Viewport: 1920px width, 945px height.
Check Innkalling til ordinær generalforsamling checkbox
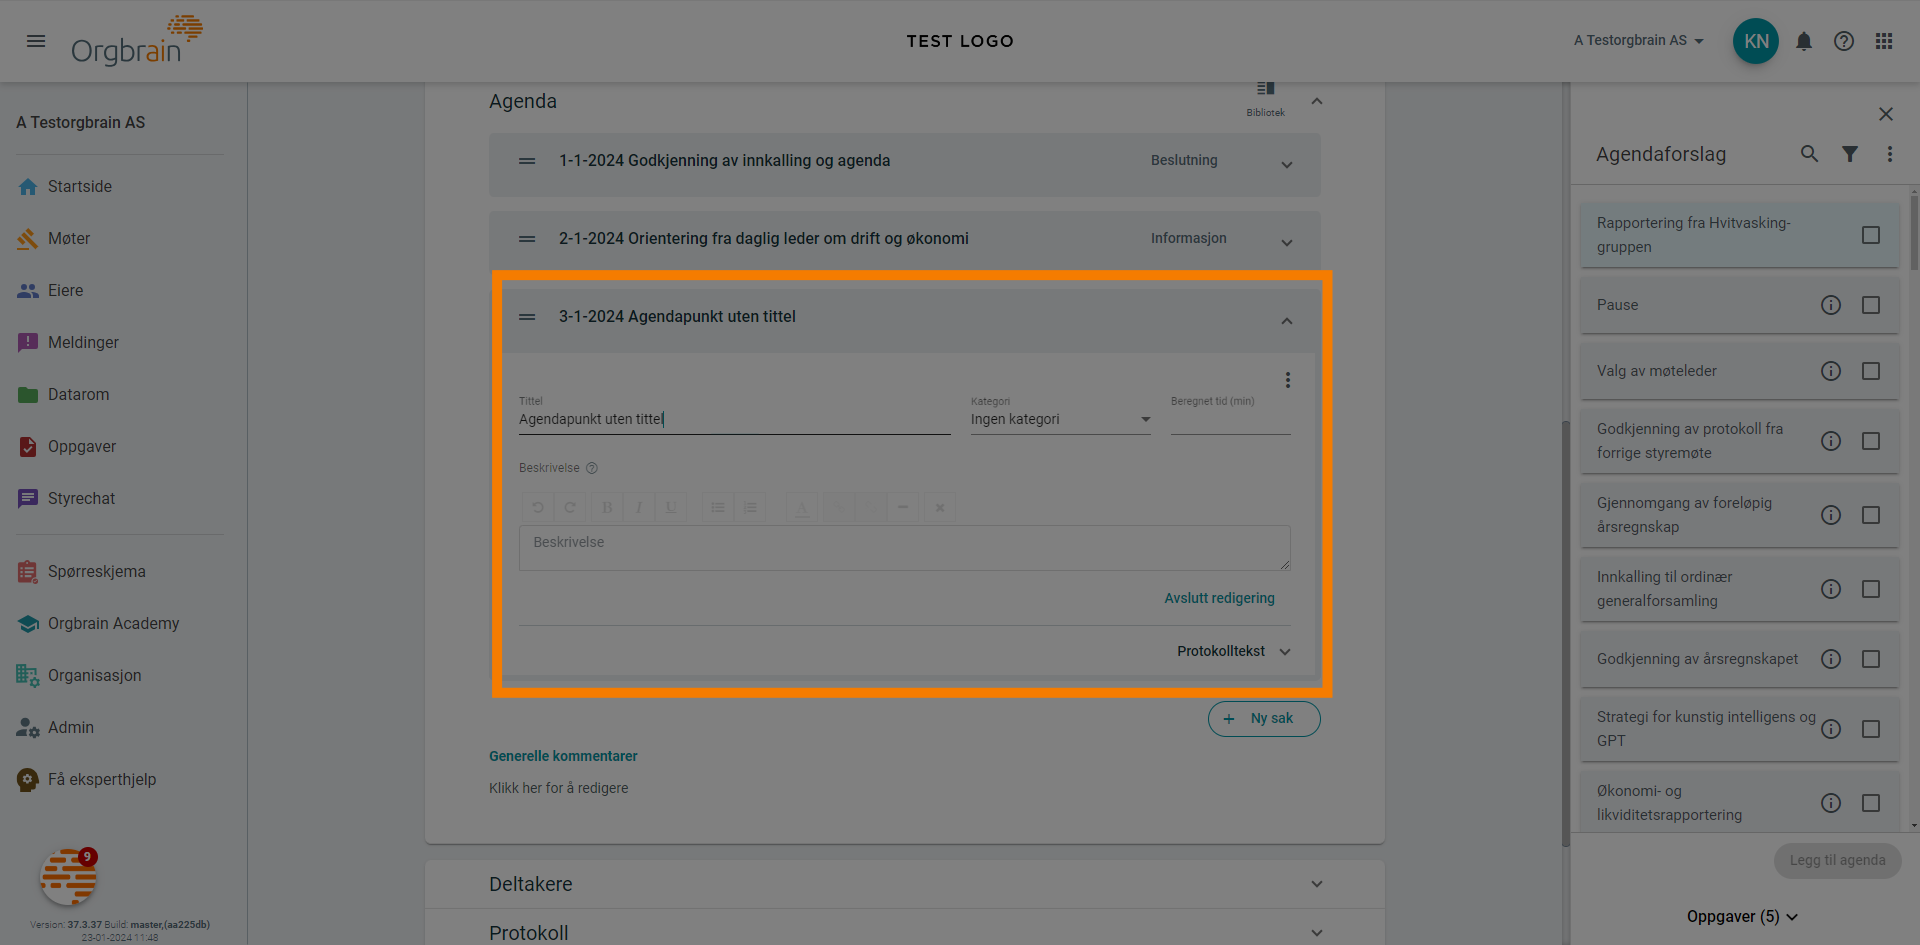click(x=1871, y=589)
